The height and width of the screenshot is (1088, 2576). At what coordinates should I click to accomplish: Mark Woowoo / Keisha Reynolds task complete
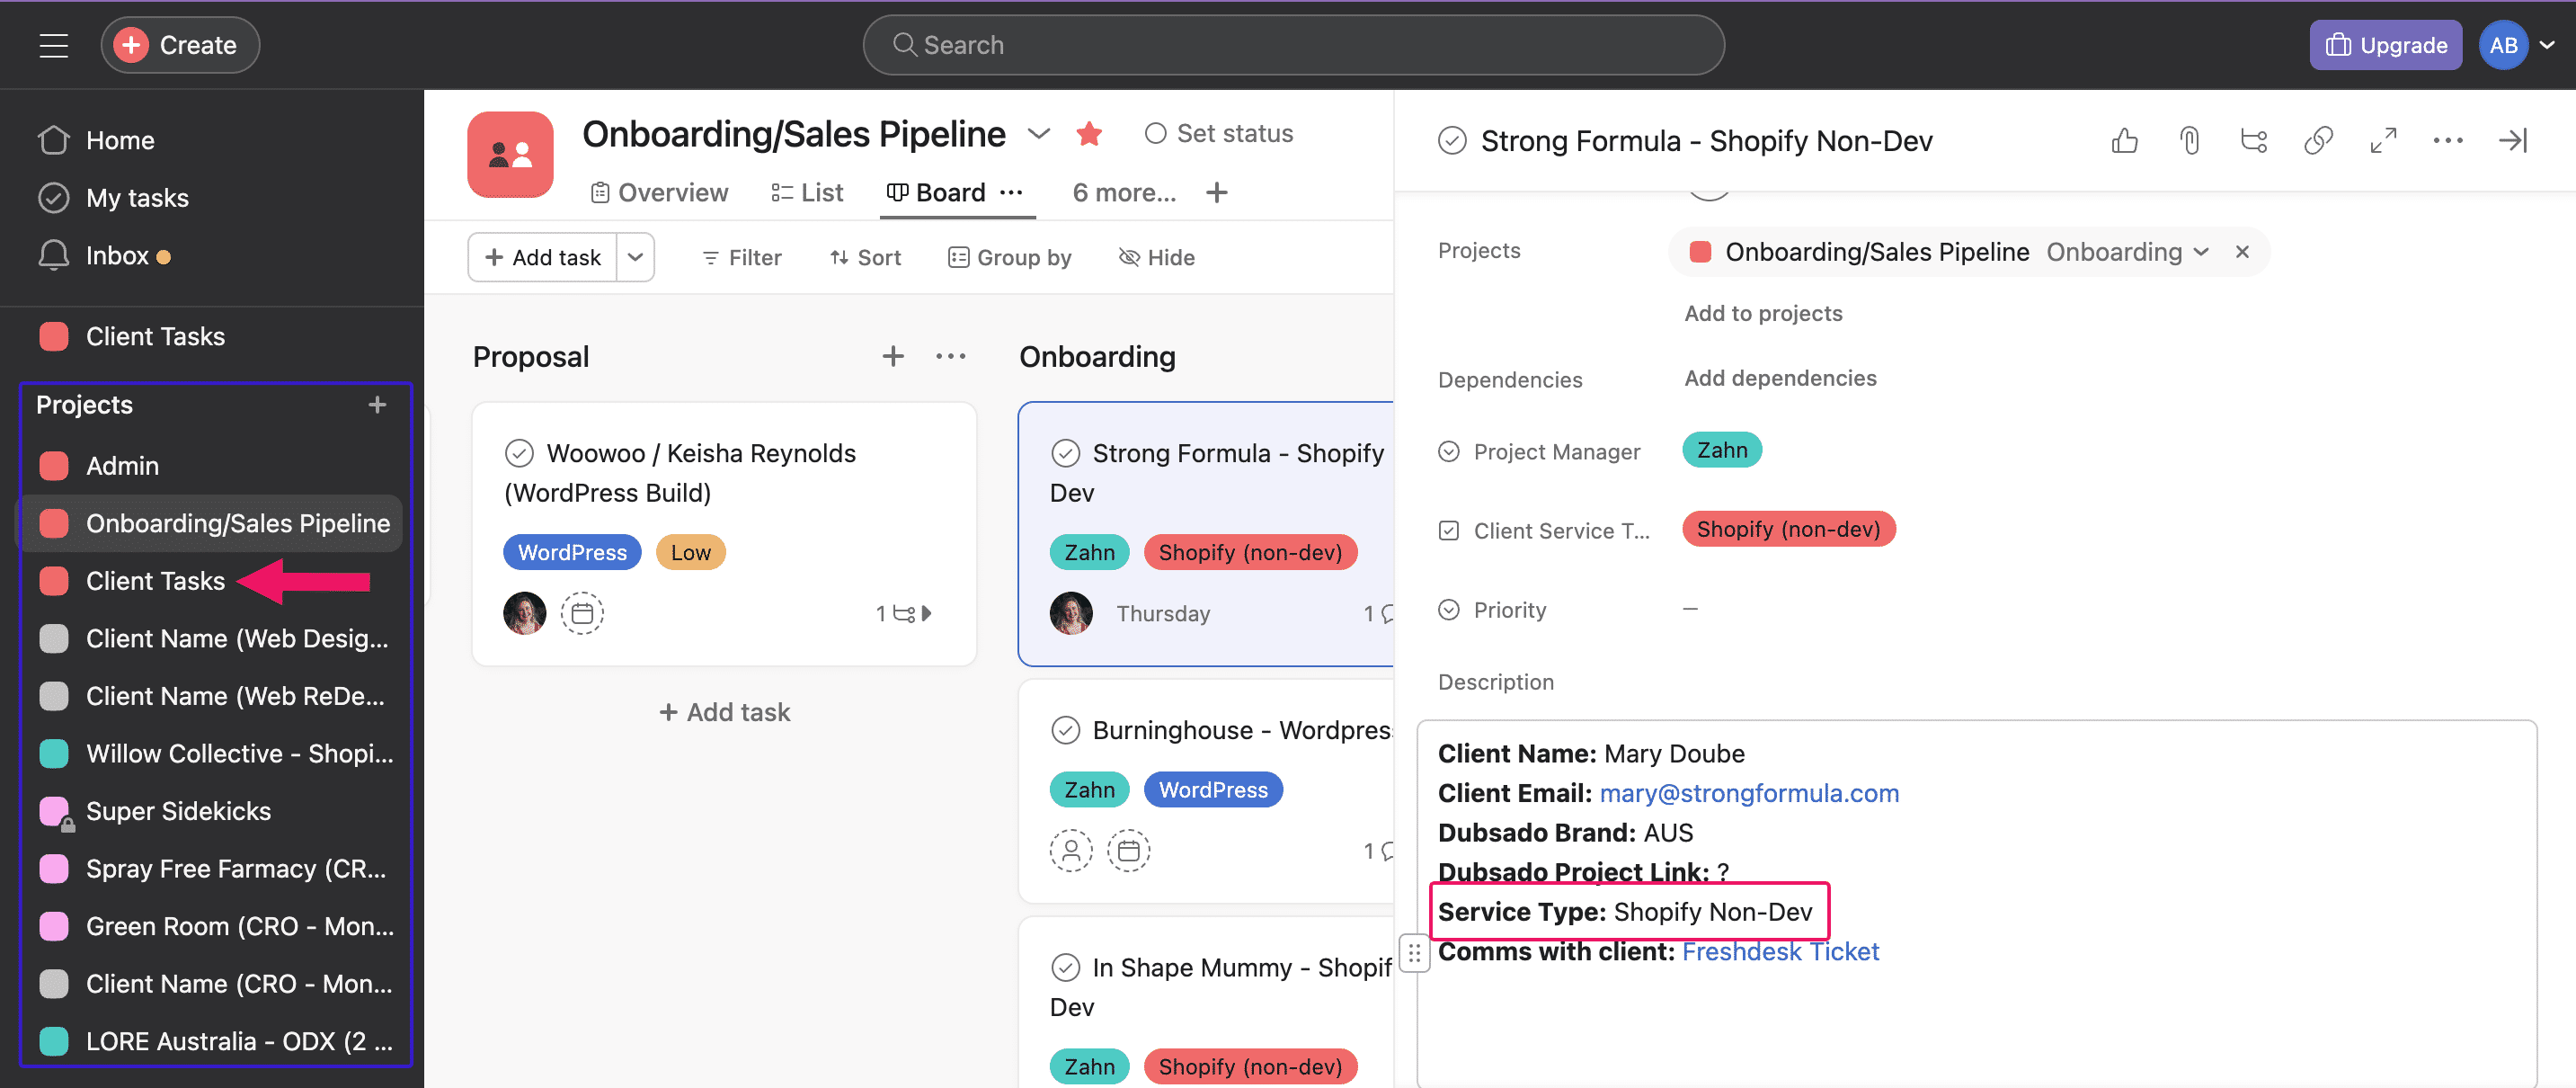click(x=520, y=452)
